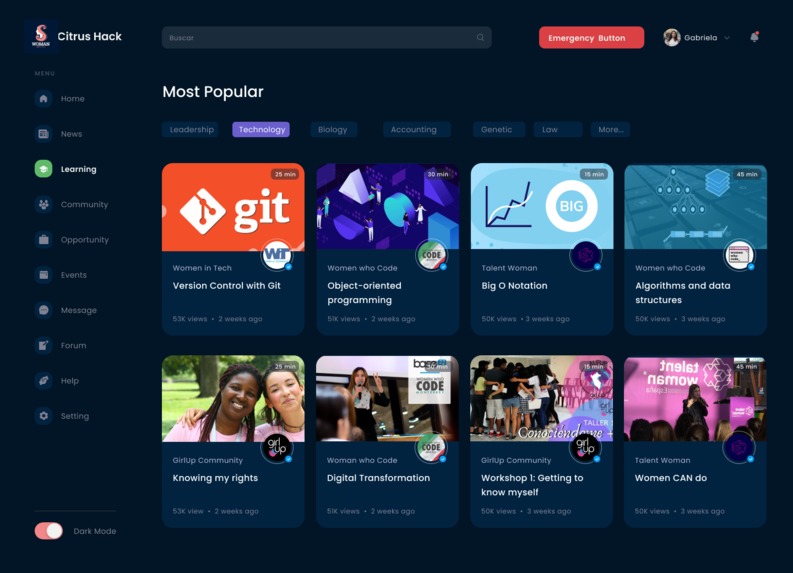The image size is (793, 573).
Task: Open the orange git course thumbnail
Action: [x=233, y=207]
